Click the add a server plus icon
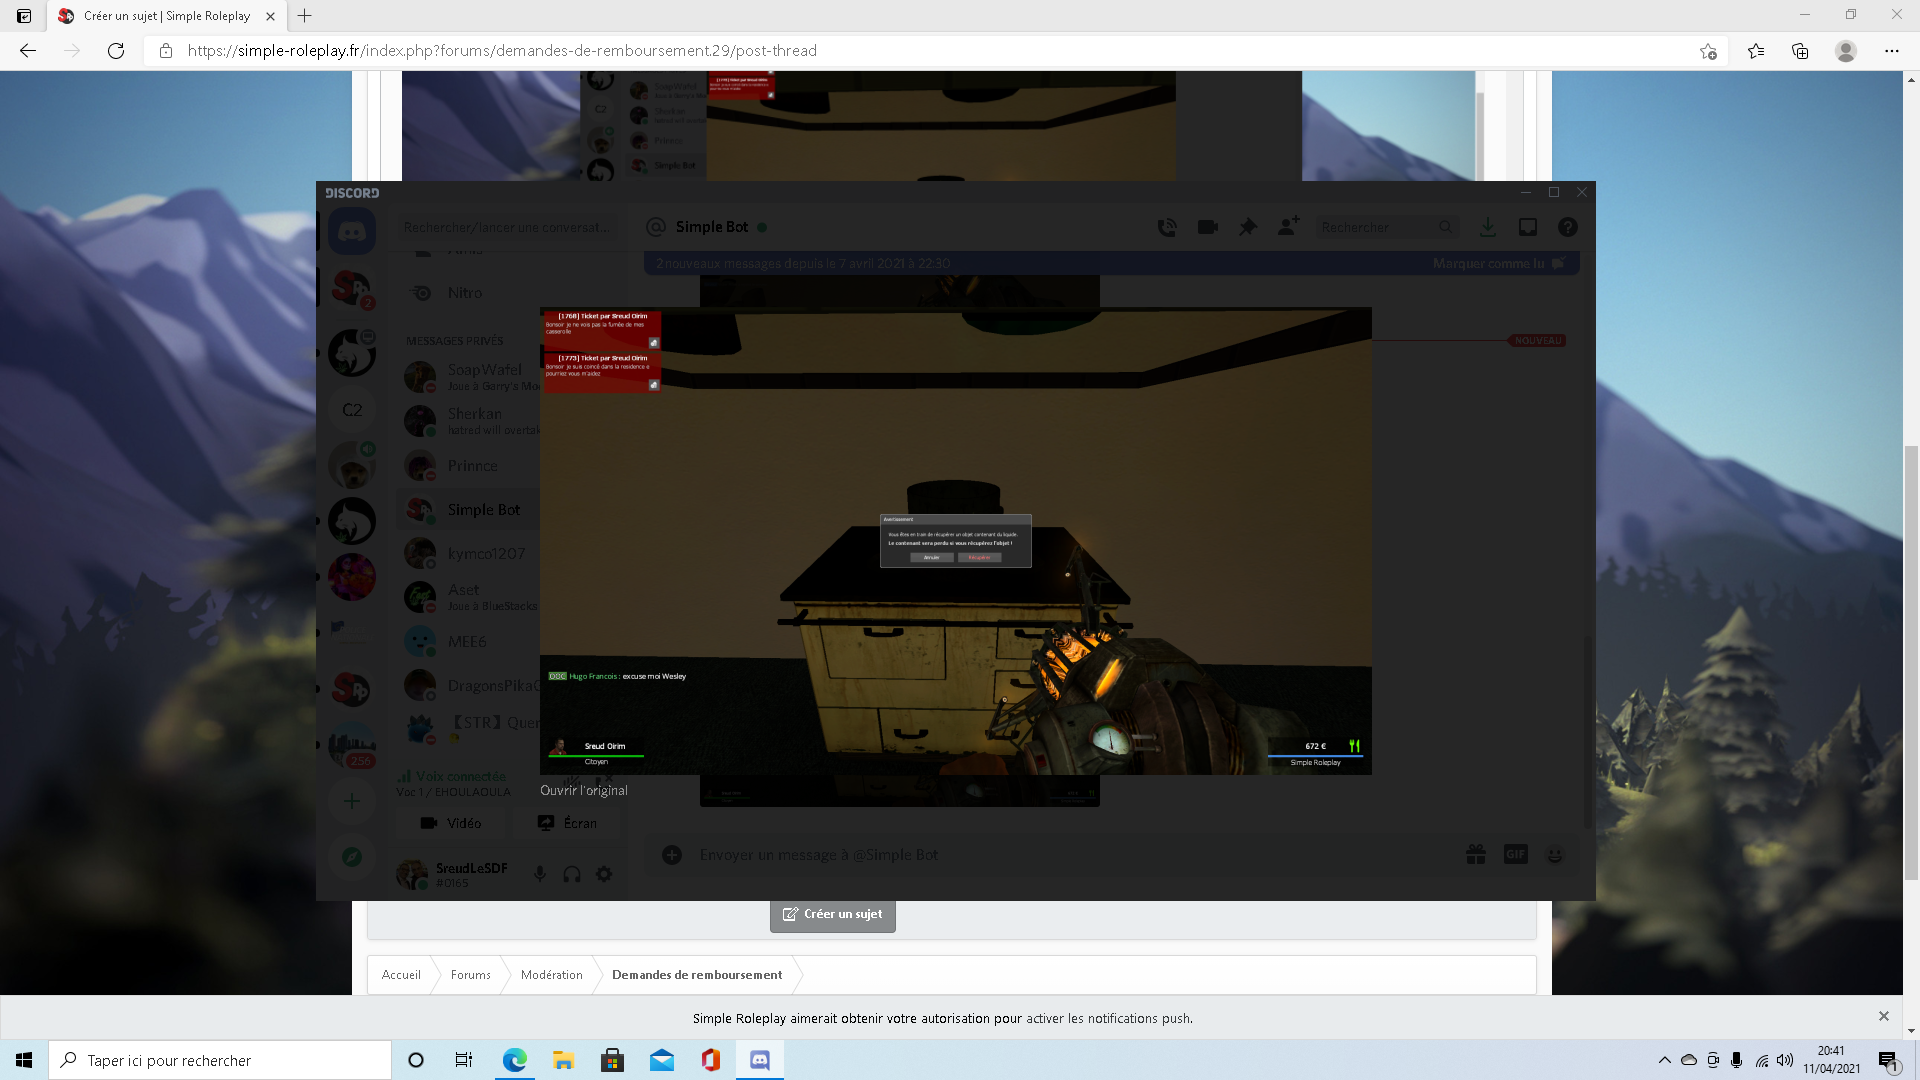Image resolution: width=1920 pixels, height=1080 pixels. point(352,801)
